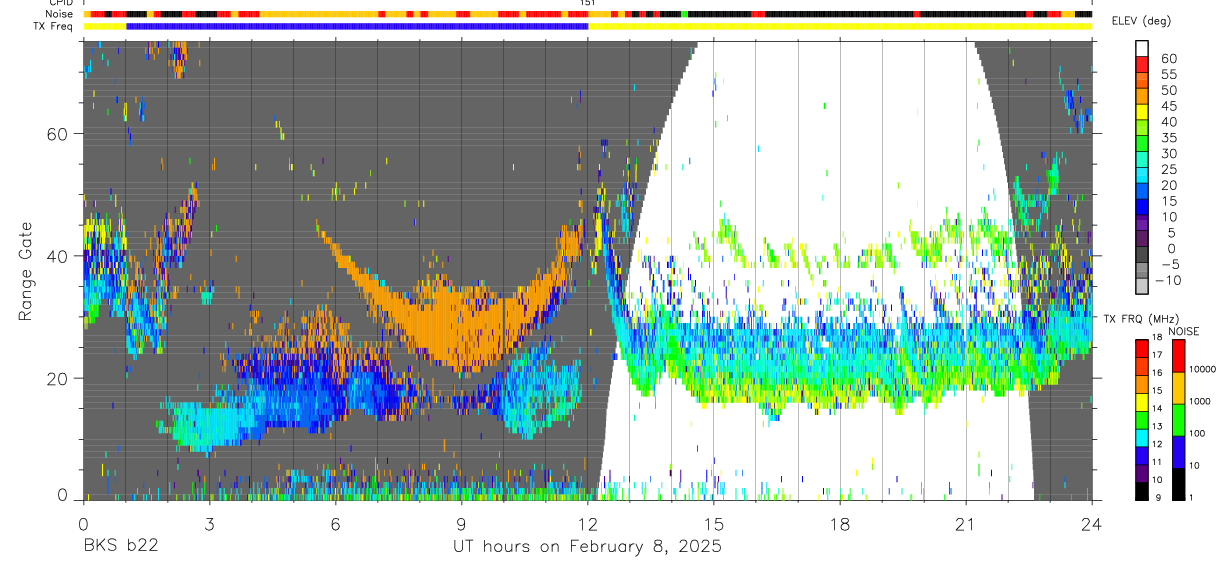Pick cyan segment of ELEV colorbar

pos(1143,176)
